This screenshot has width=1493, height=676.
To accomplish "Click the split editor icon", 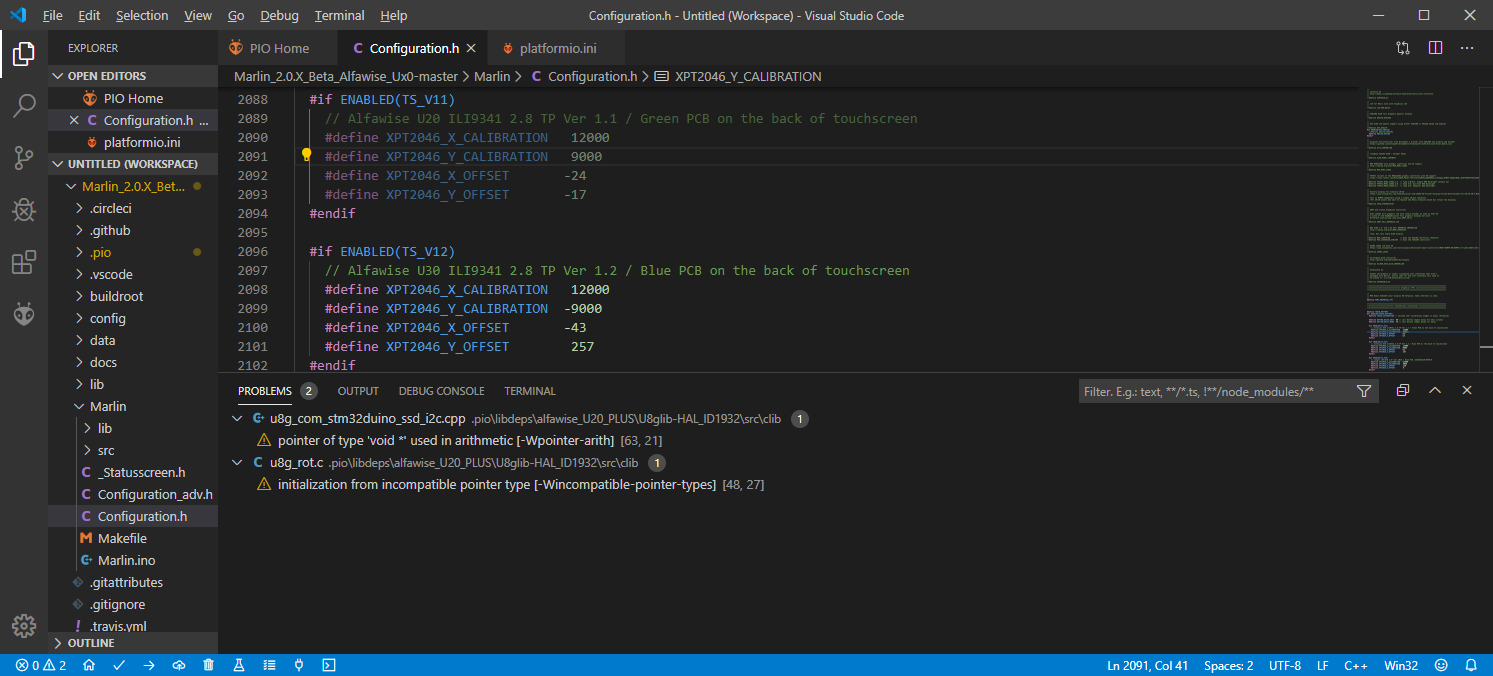I will [1435, 48].
